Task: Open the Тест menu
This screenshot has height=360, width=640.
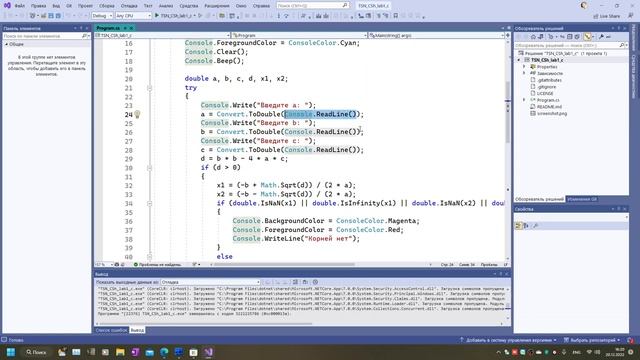Action: coord(148,6)
